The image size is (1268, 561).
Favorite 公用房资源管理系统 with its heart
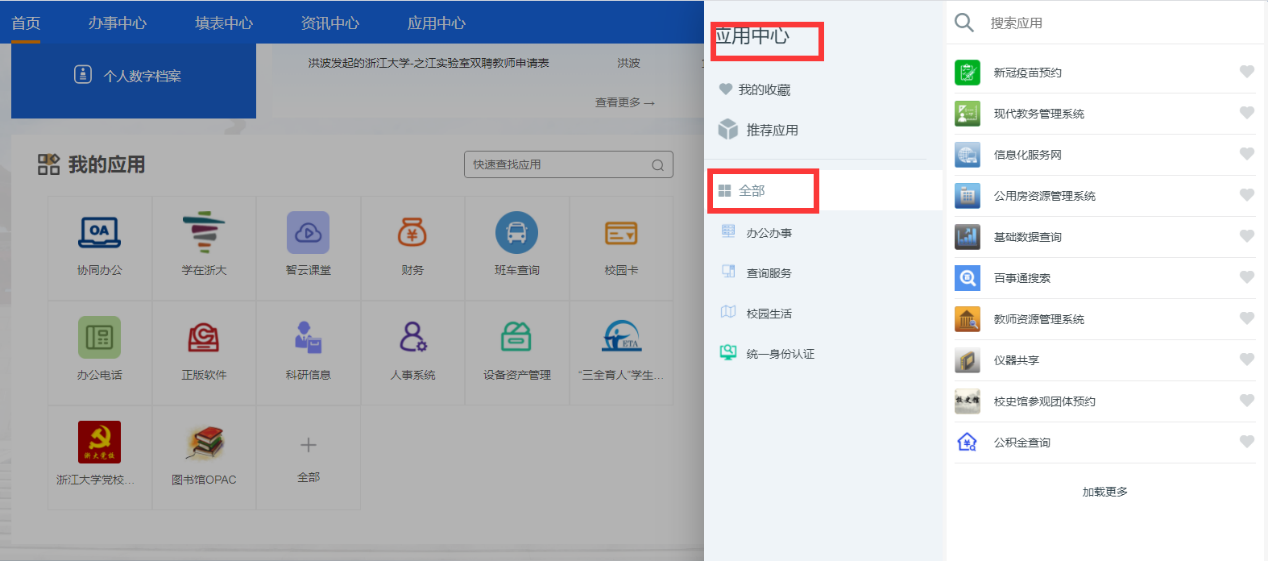pos(1246,194)
